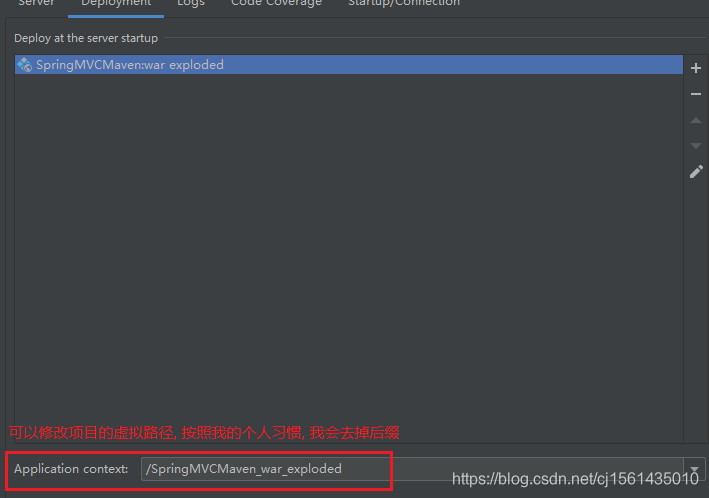709x498 pixels.
Task: Select the Deployment tab
Action: click(116, 4)
